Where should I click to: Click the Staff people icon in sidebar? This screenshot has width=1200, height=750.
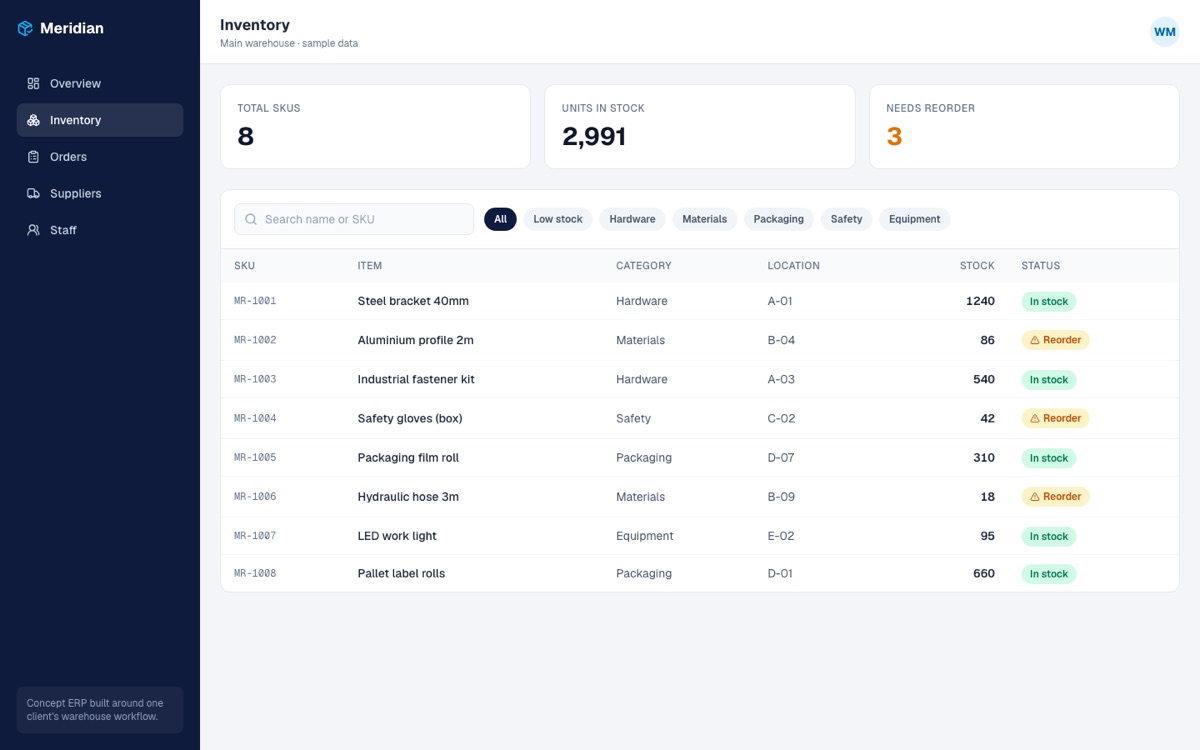coord(33,230)
